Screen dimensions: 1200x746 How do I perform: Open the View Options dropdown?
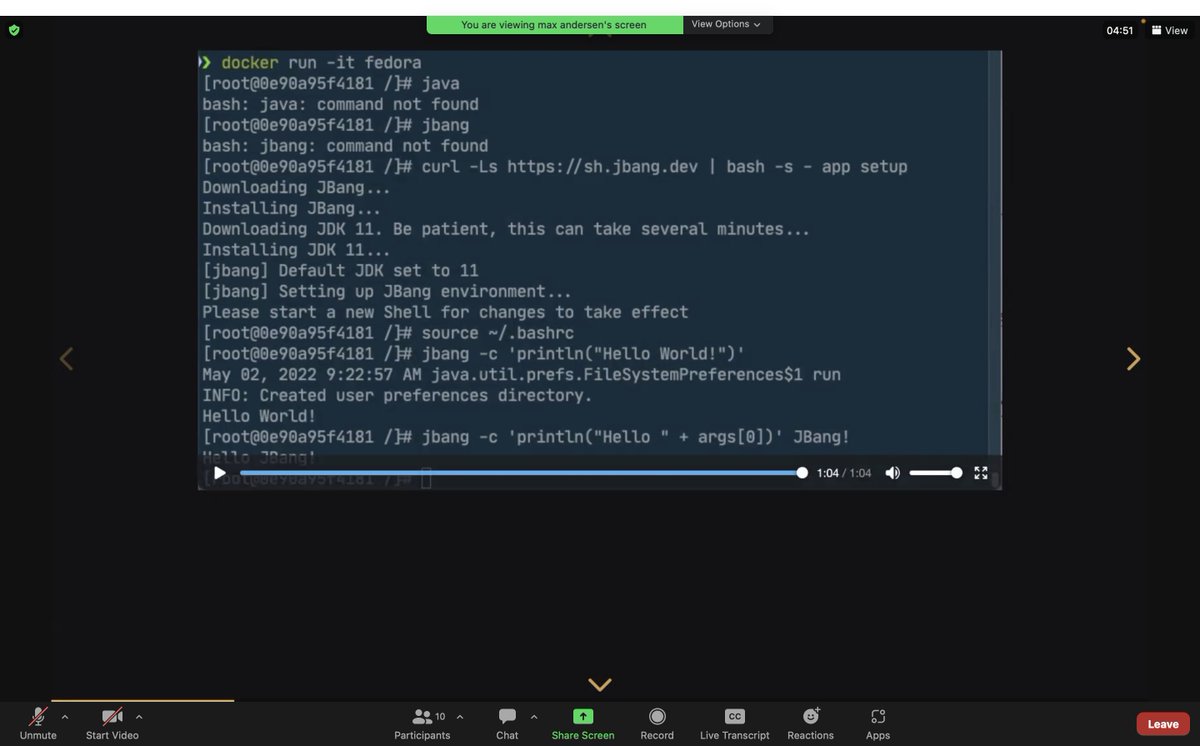[727, 24]
